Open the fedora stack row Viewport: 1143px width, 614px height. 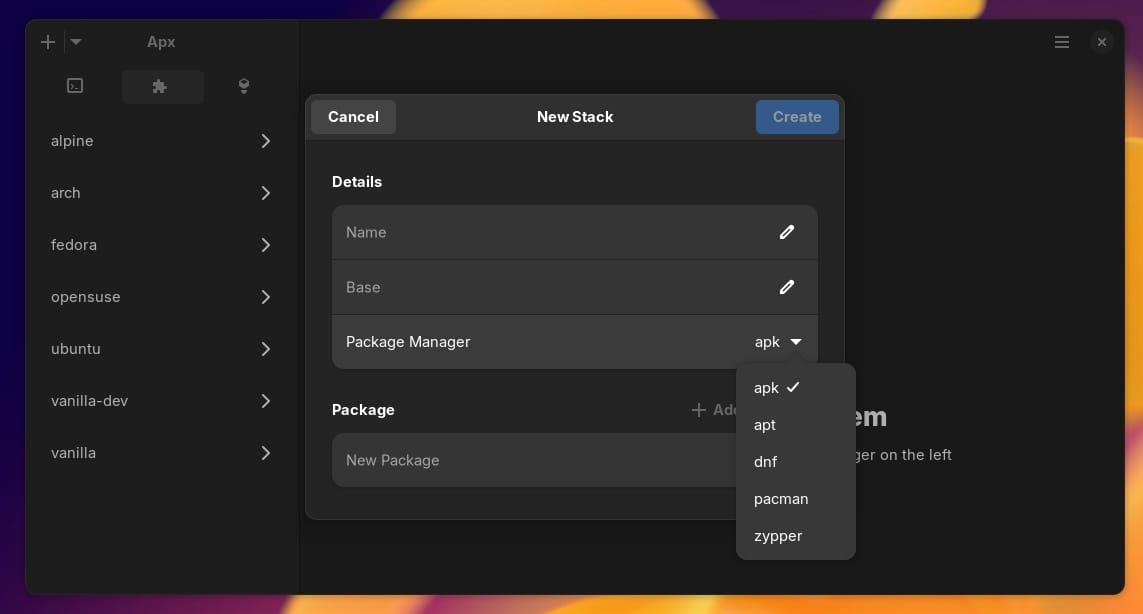(160, 245)
